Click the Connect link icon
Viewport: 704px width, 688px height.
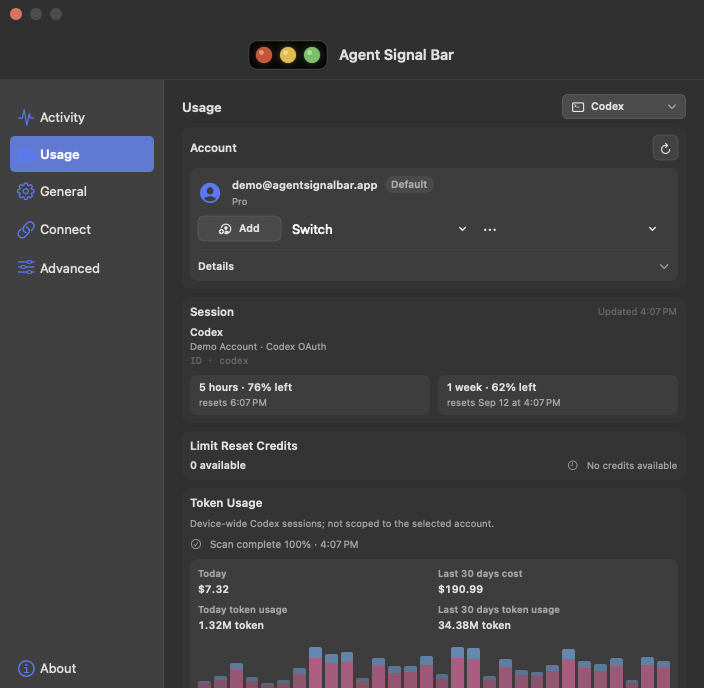coord(26,229)
